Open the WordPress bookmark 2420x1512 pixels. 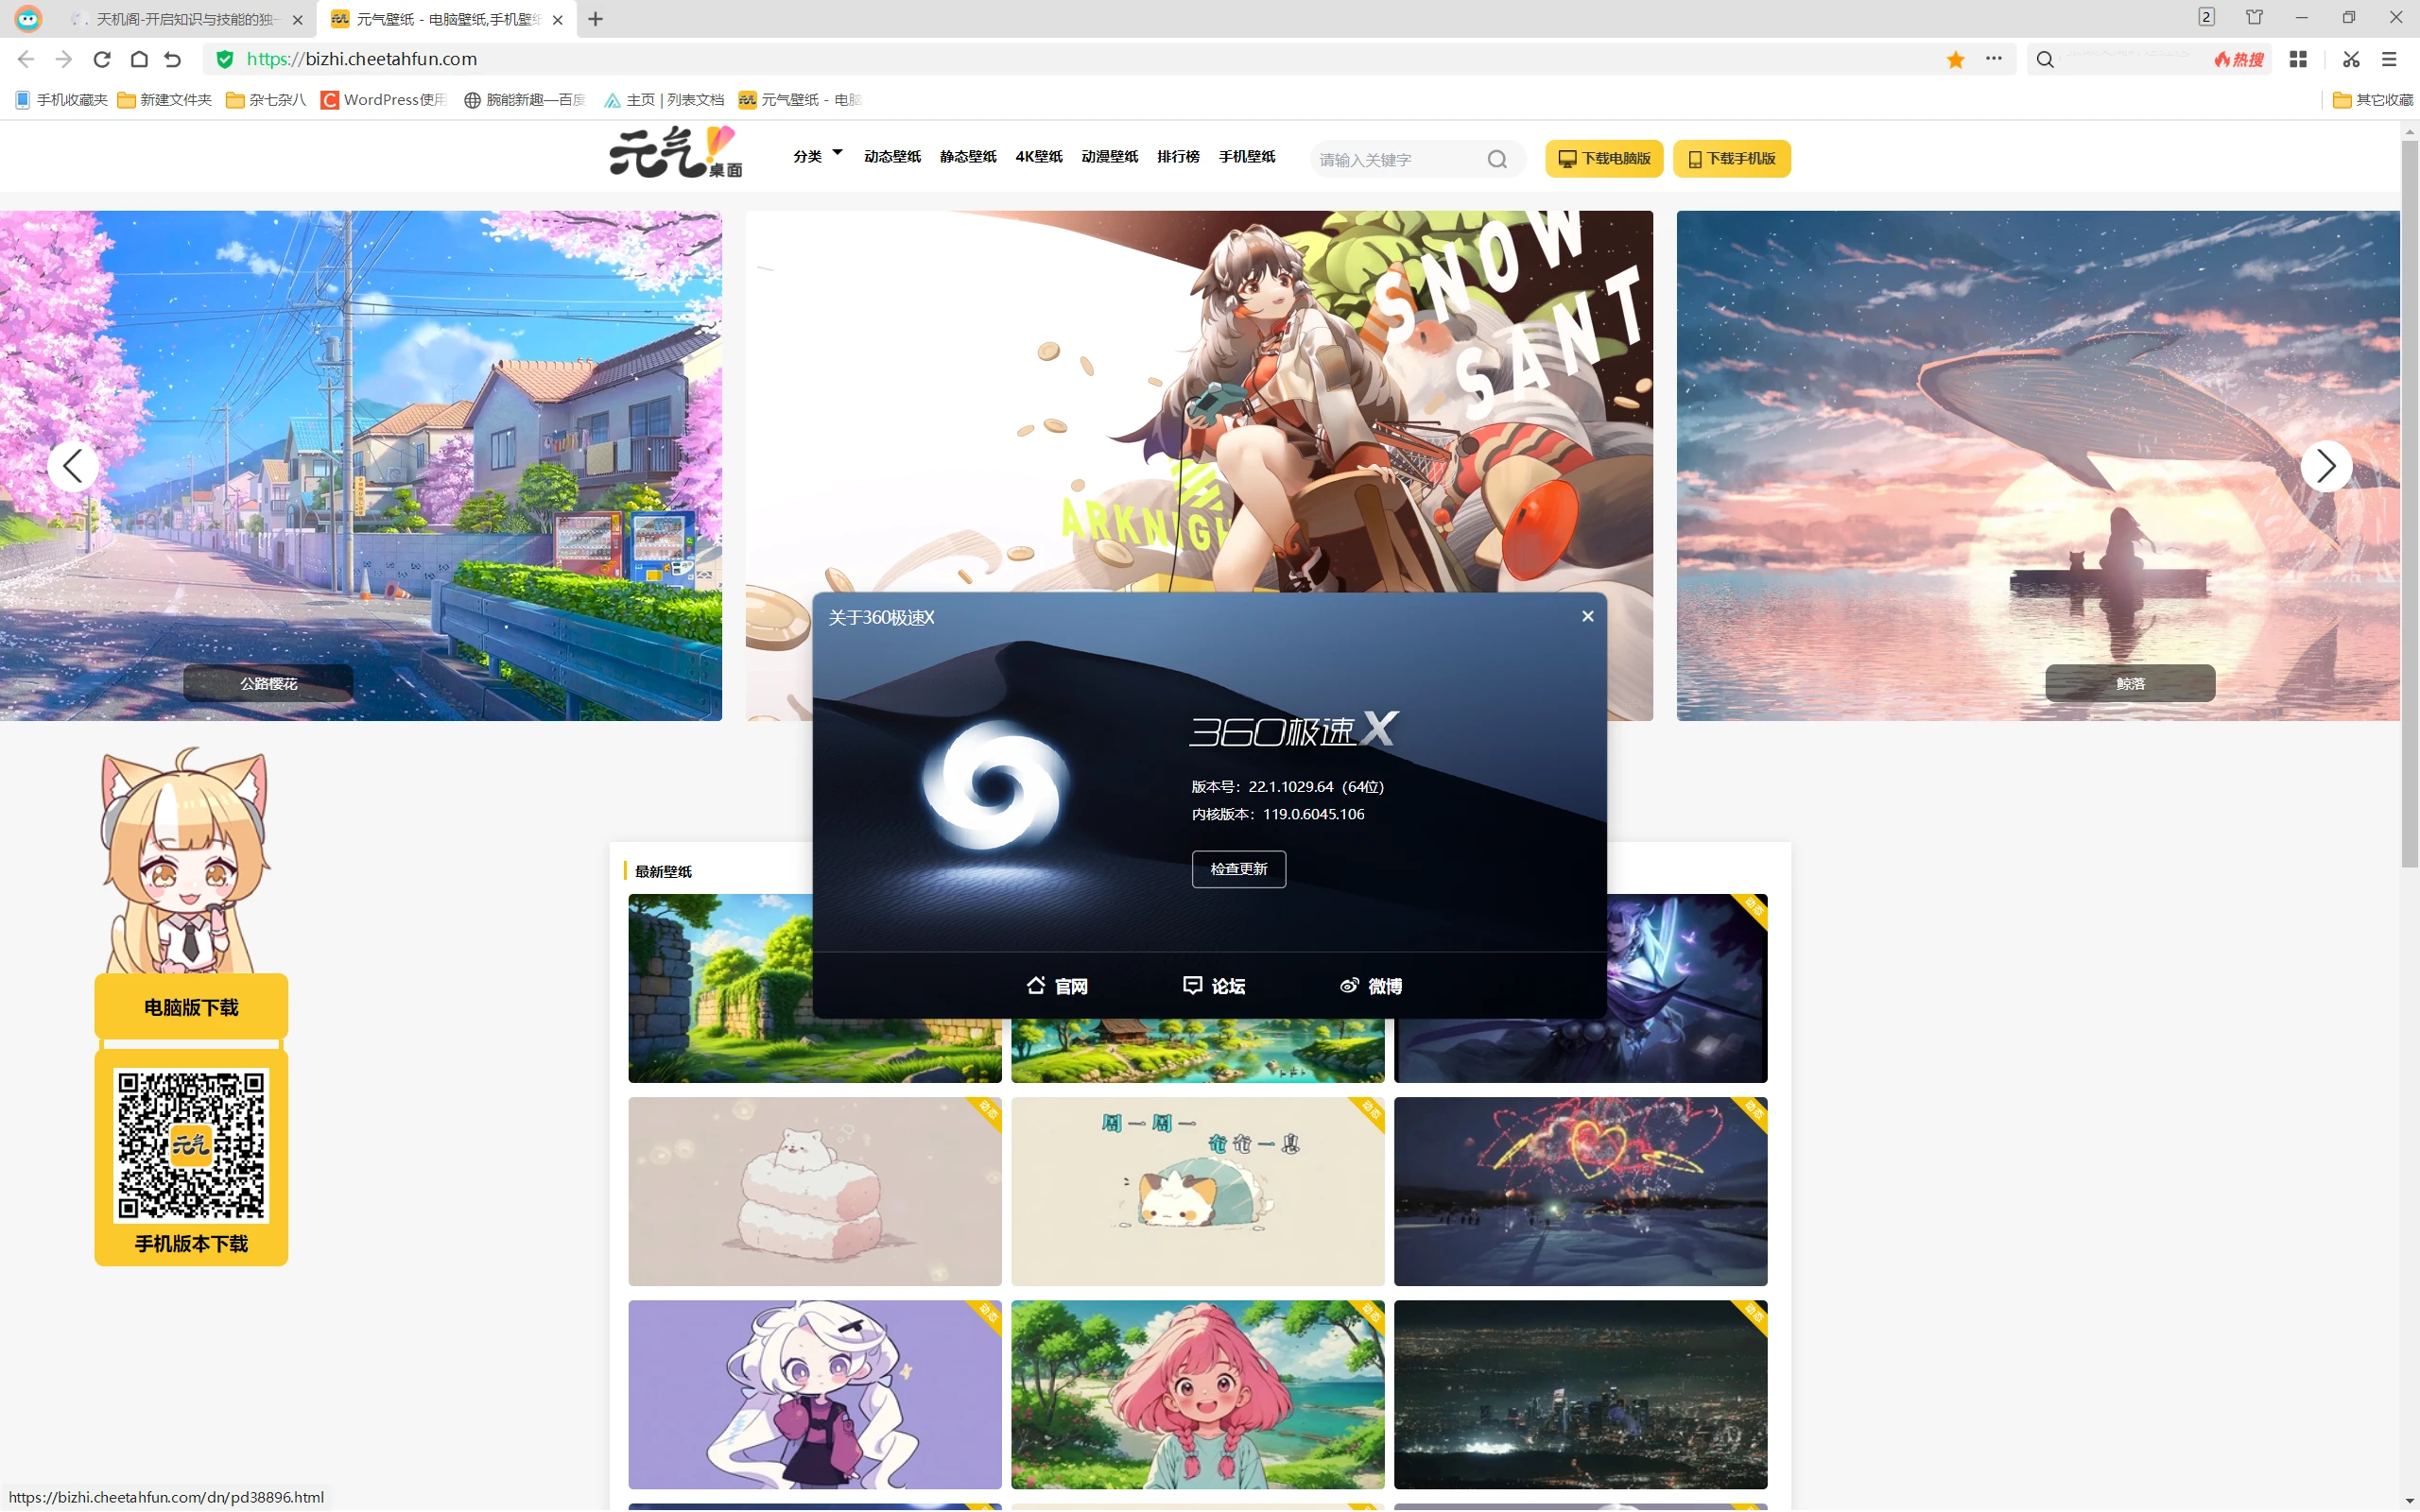click(384, 99)
